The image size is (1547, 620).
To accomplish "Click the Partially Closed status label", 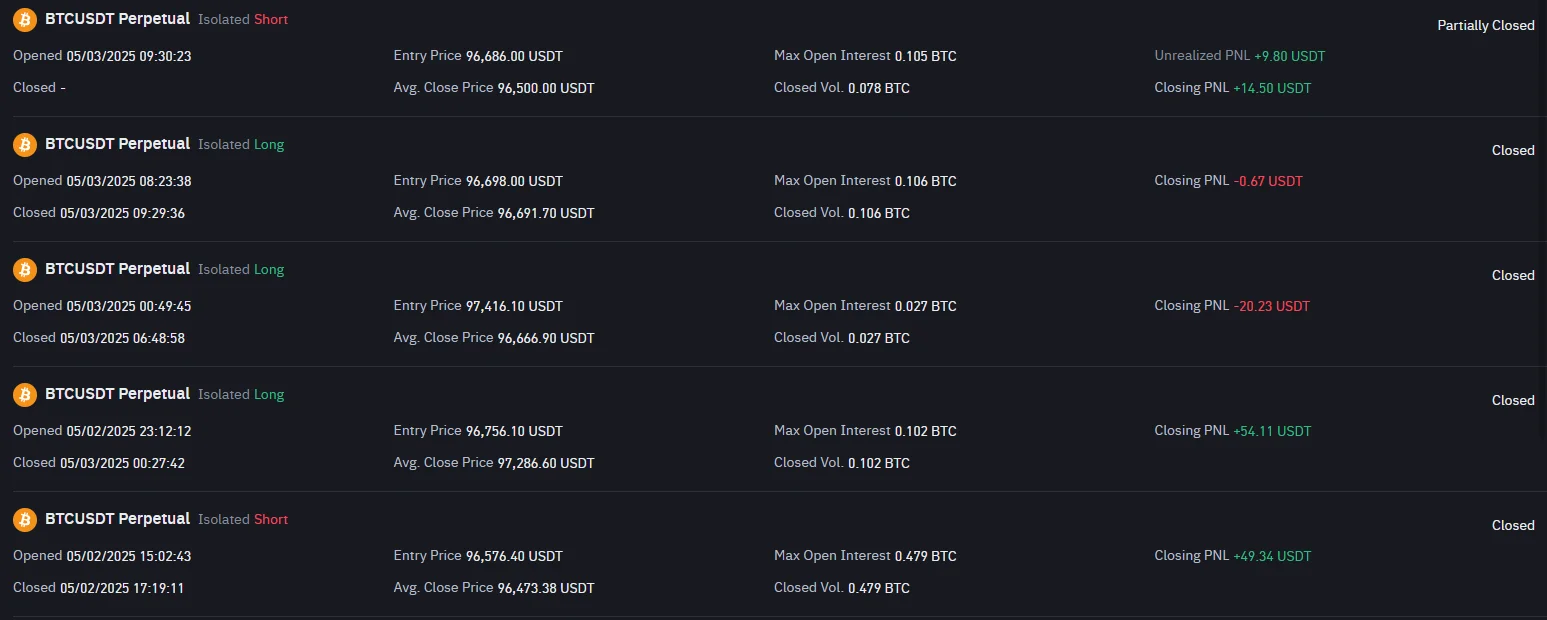I will point(1485,26).
